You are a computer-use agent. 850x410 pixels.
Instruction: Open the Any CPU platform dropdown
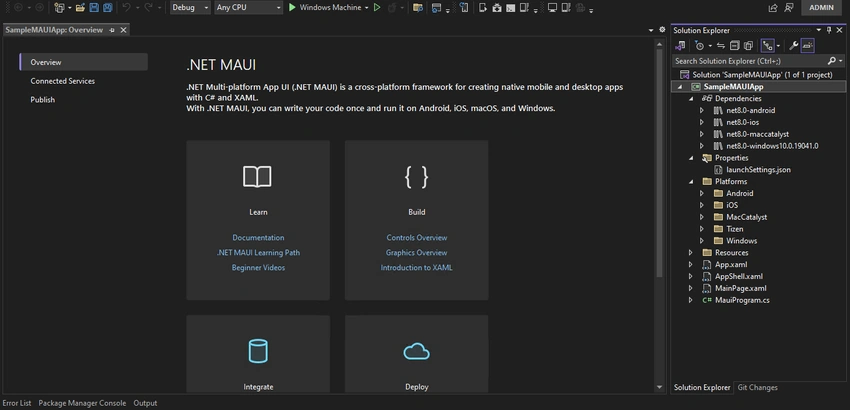pos(248,8)
